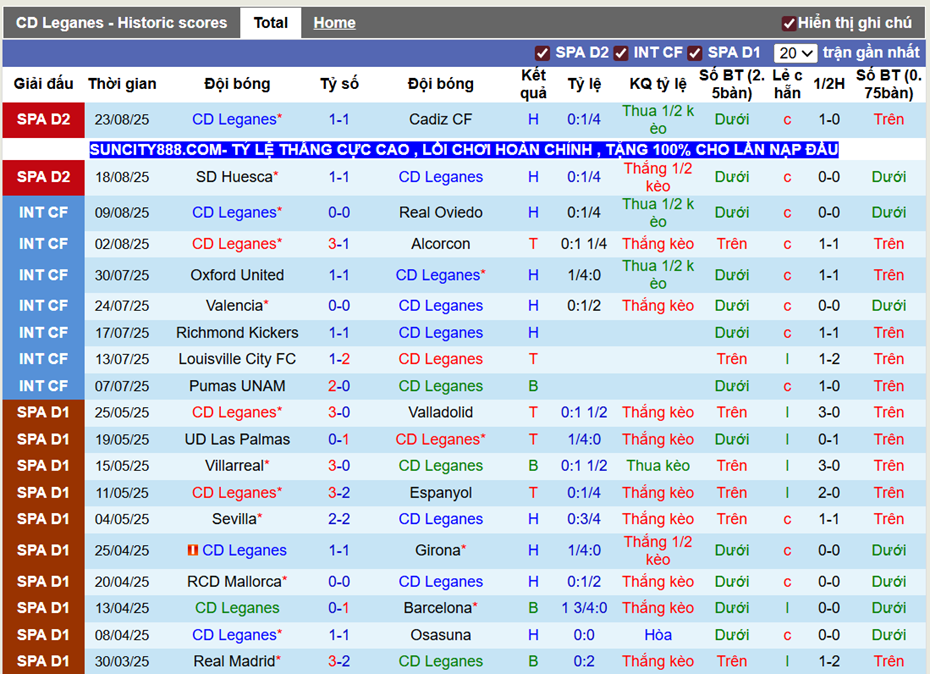Click the KQ tỷ lệ column header
This screenshot has height=674, width=930.
pos(658,84)
